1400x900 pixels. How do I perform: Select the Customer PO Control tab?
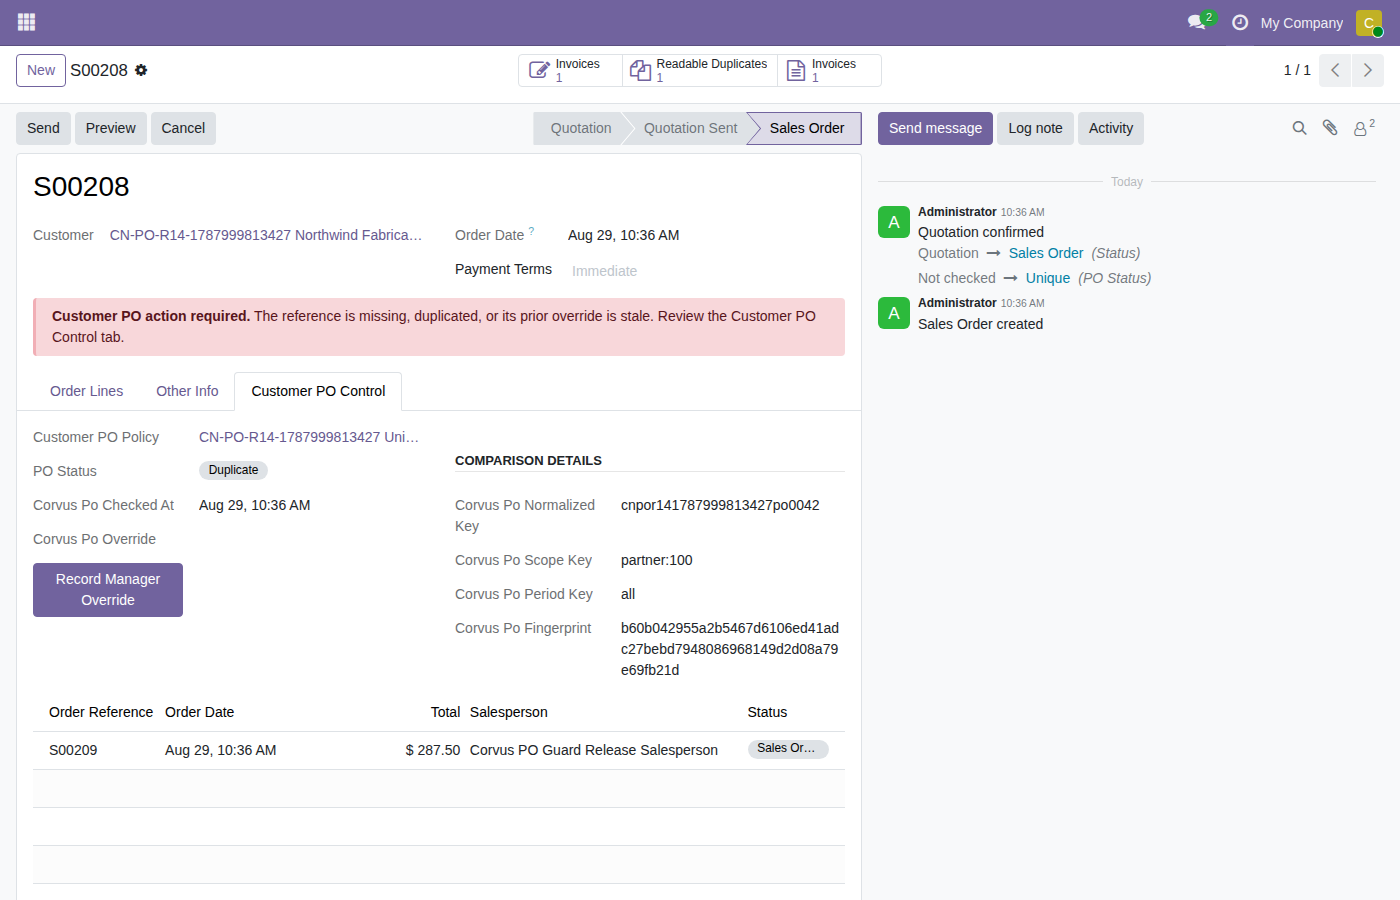tap(318, 391)
